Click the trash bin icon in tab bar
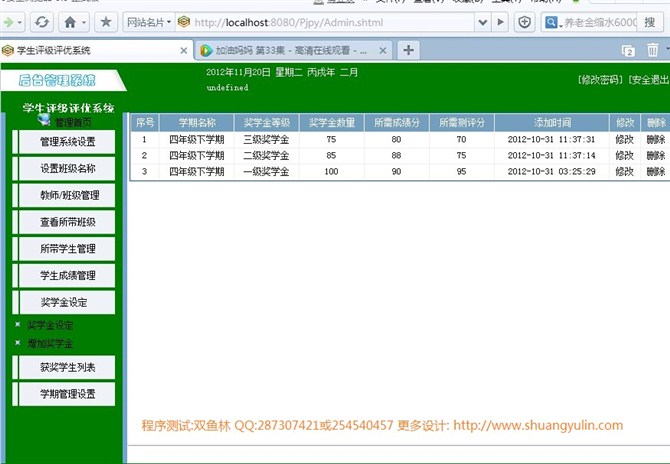670x464 pixels. click(652, 50)
